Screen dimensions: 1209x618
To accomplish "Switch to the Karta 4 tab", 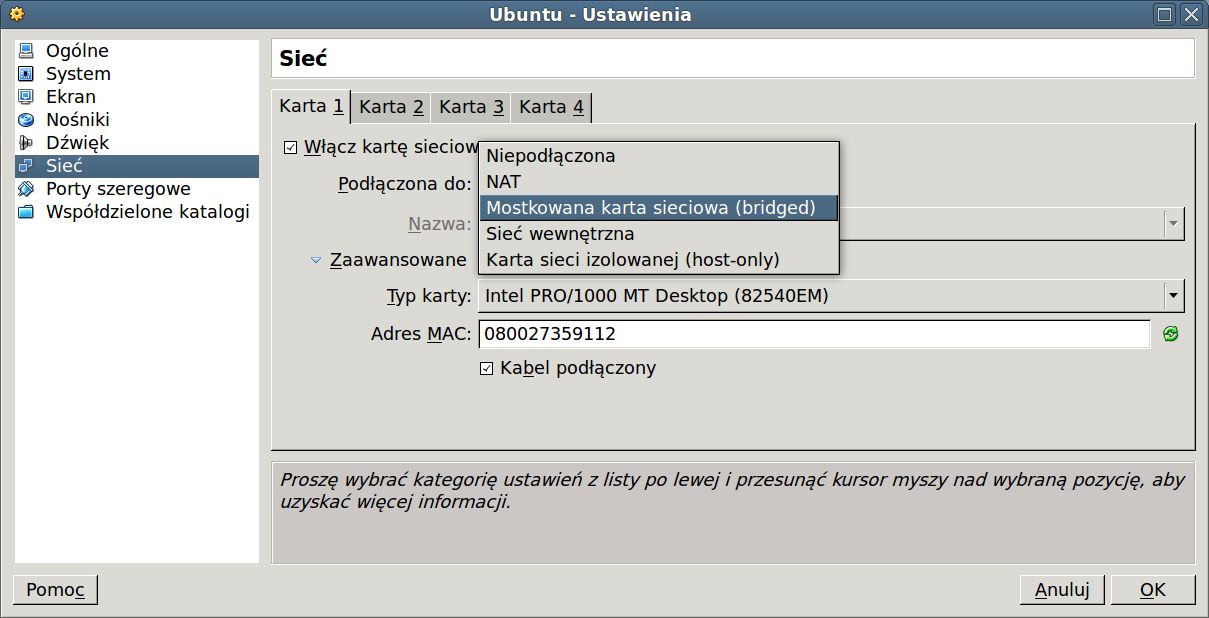I will pyautogui.click(x=551, y=107).
